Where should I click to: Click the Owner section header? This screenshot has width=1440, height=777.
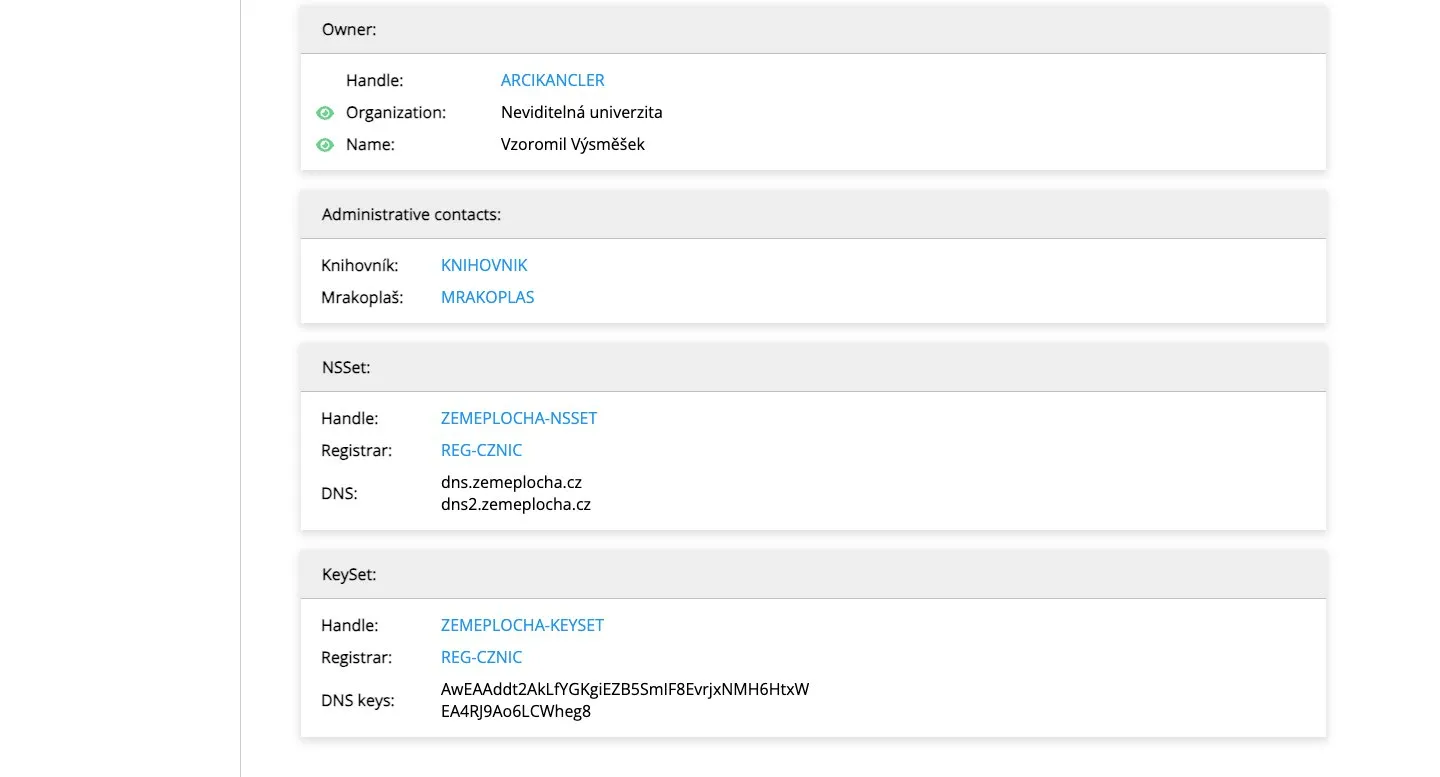(813, 30)
